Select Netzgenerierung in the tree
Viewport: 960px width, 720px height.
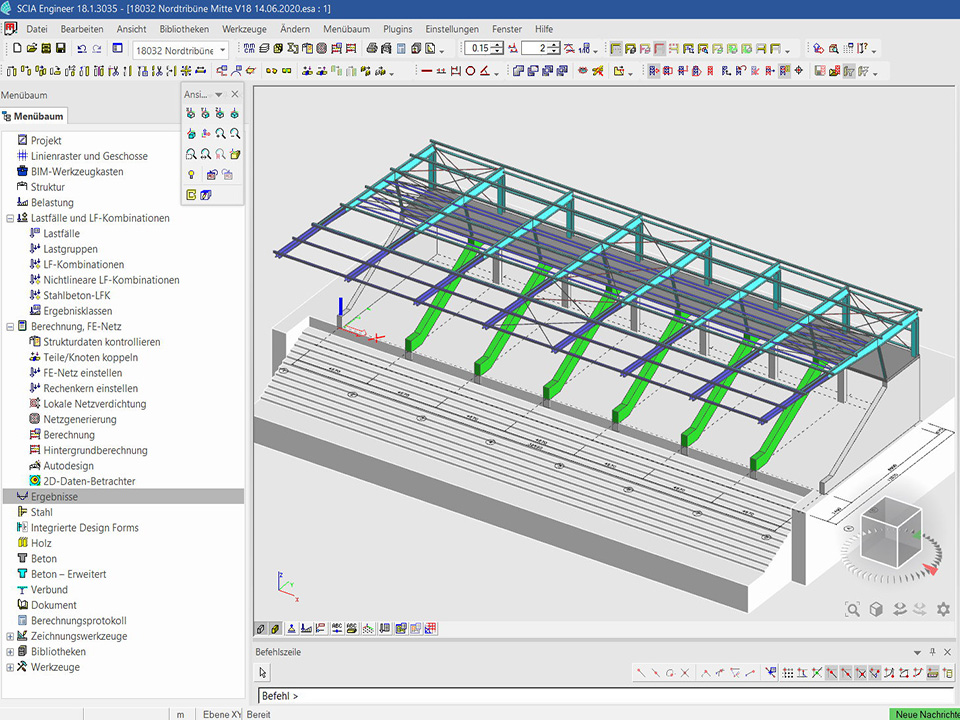(79, 419)
